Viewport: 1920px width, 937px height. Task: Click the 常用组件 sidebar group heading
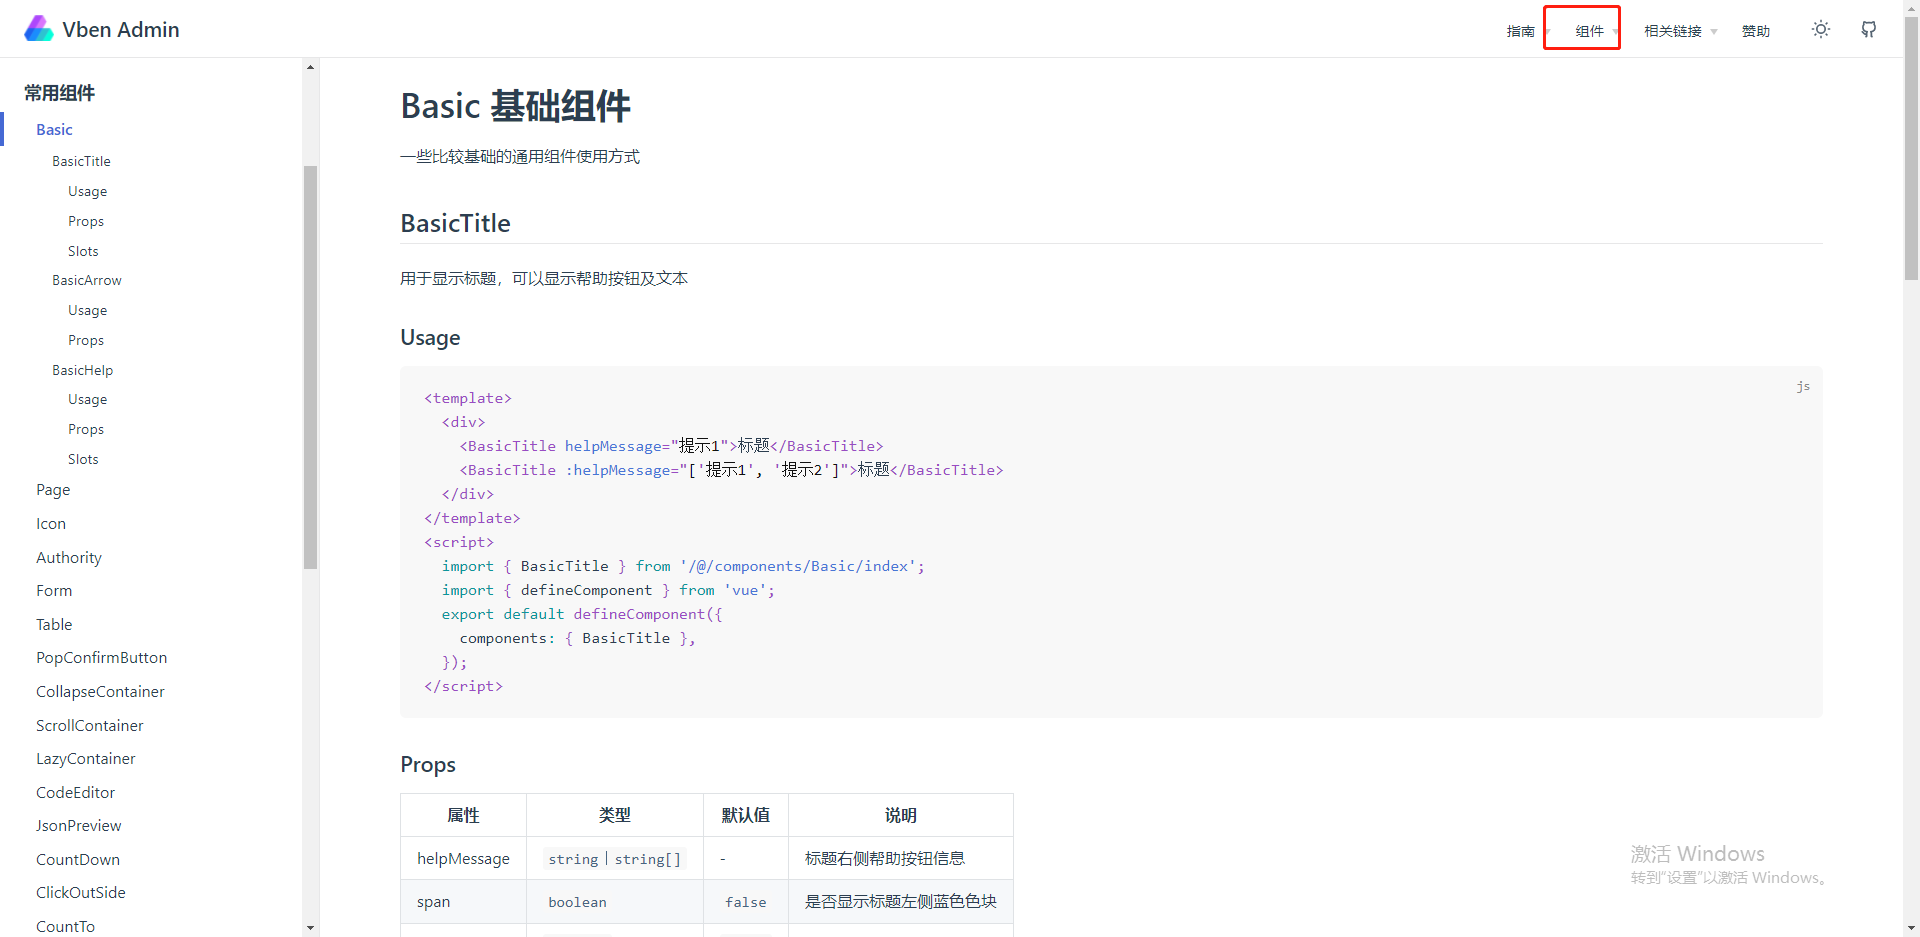pyautogui.click(x=60, y=93)
